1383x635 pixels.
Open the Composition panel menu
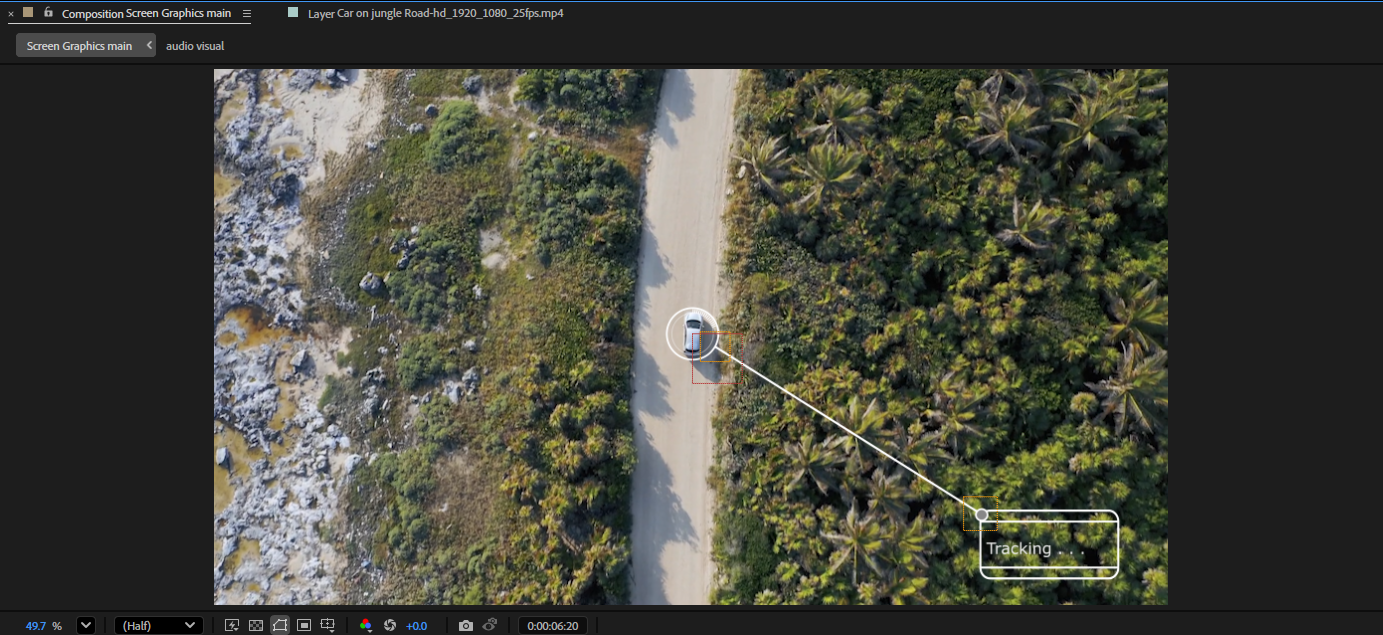pos(247,14)
